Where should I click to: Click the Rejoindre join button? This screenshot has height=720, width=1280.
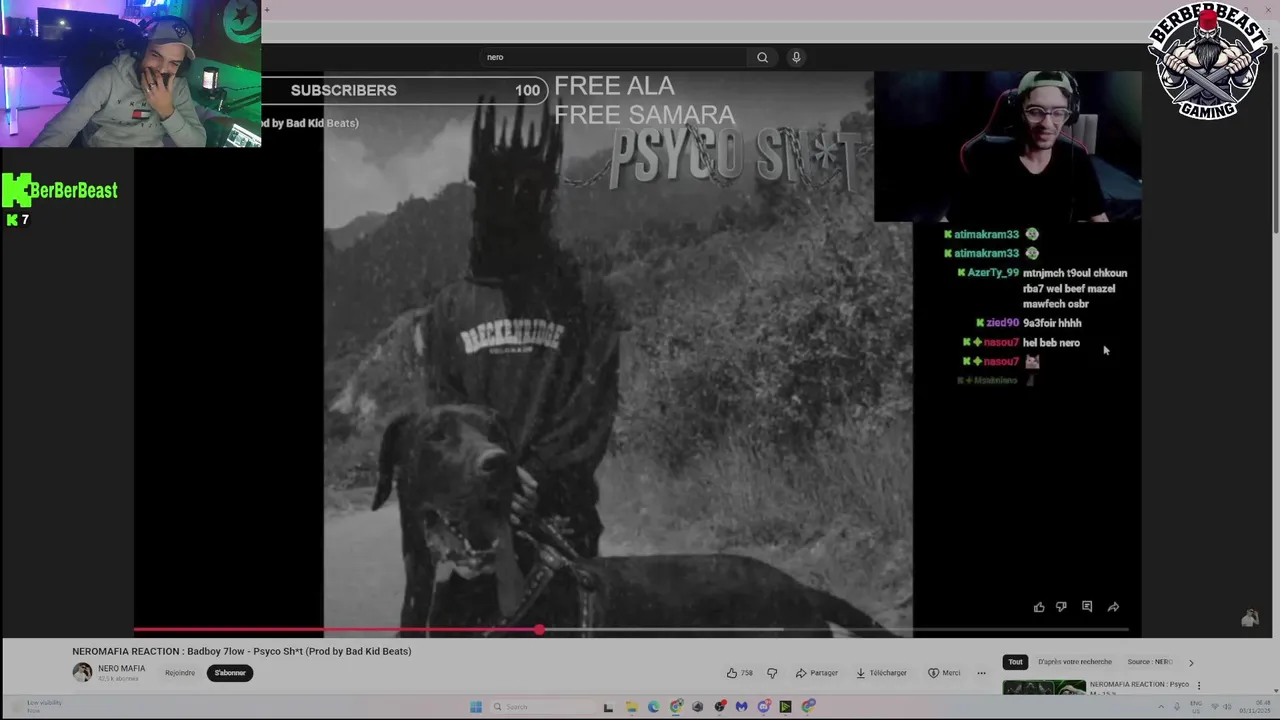[180, 673]
